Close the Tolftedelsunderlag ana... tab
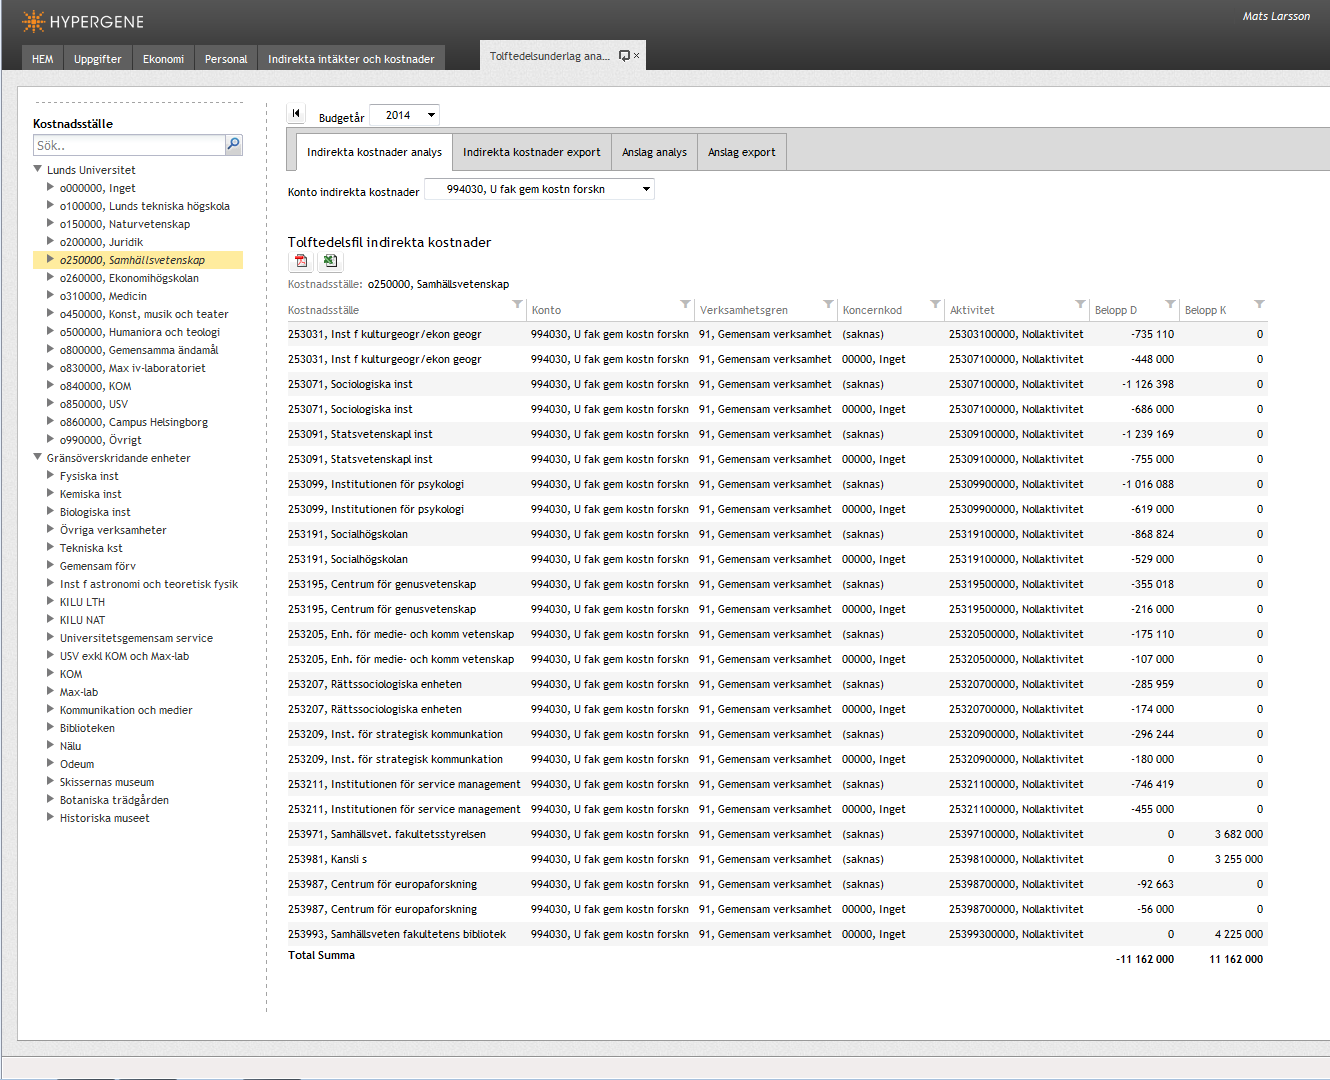The height and width of the screenshot is (1080, 1330). coord(636,56)
